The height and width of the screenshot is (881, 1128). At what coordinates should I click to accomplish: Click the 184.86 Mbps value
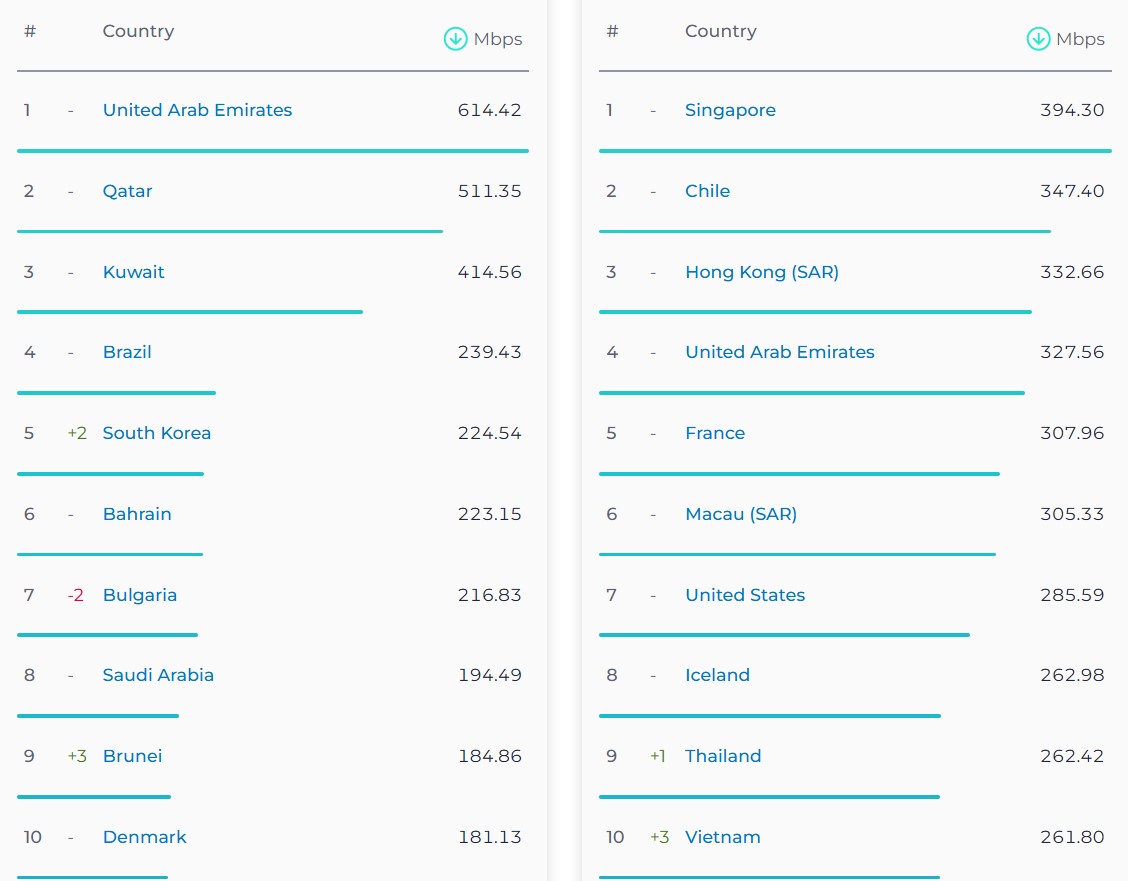point(489,756)
